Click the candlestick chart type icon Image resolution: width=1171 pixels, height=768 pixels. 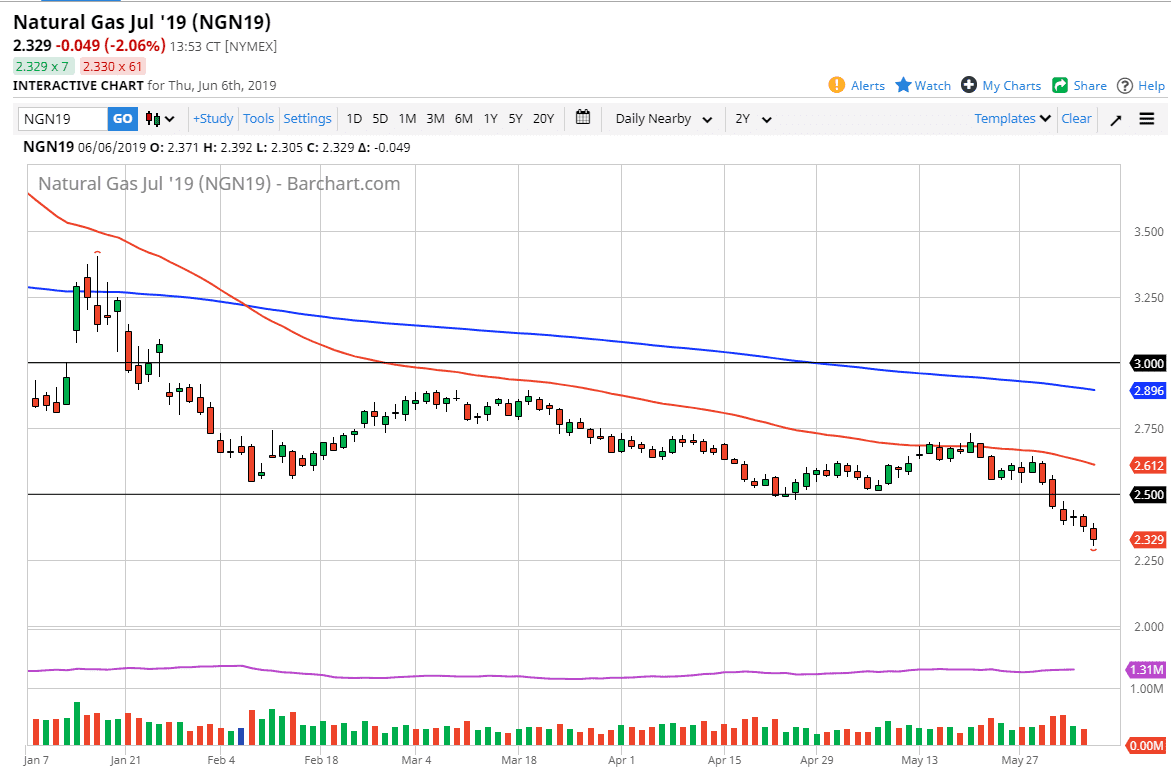tap(152, 118)
